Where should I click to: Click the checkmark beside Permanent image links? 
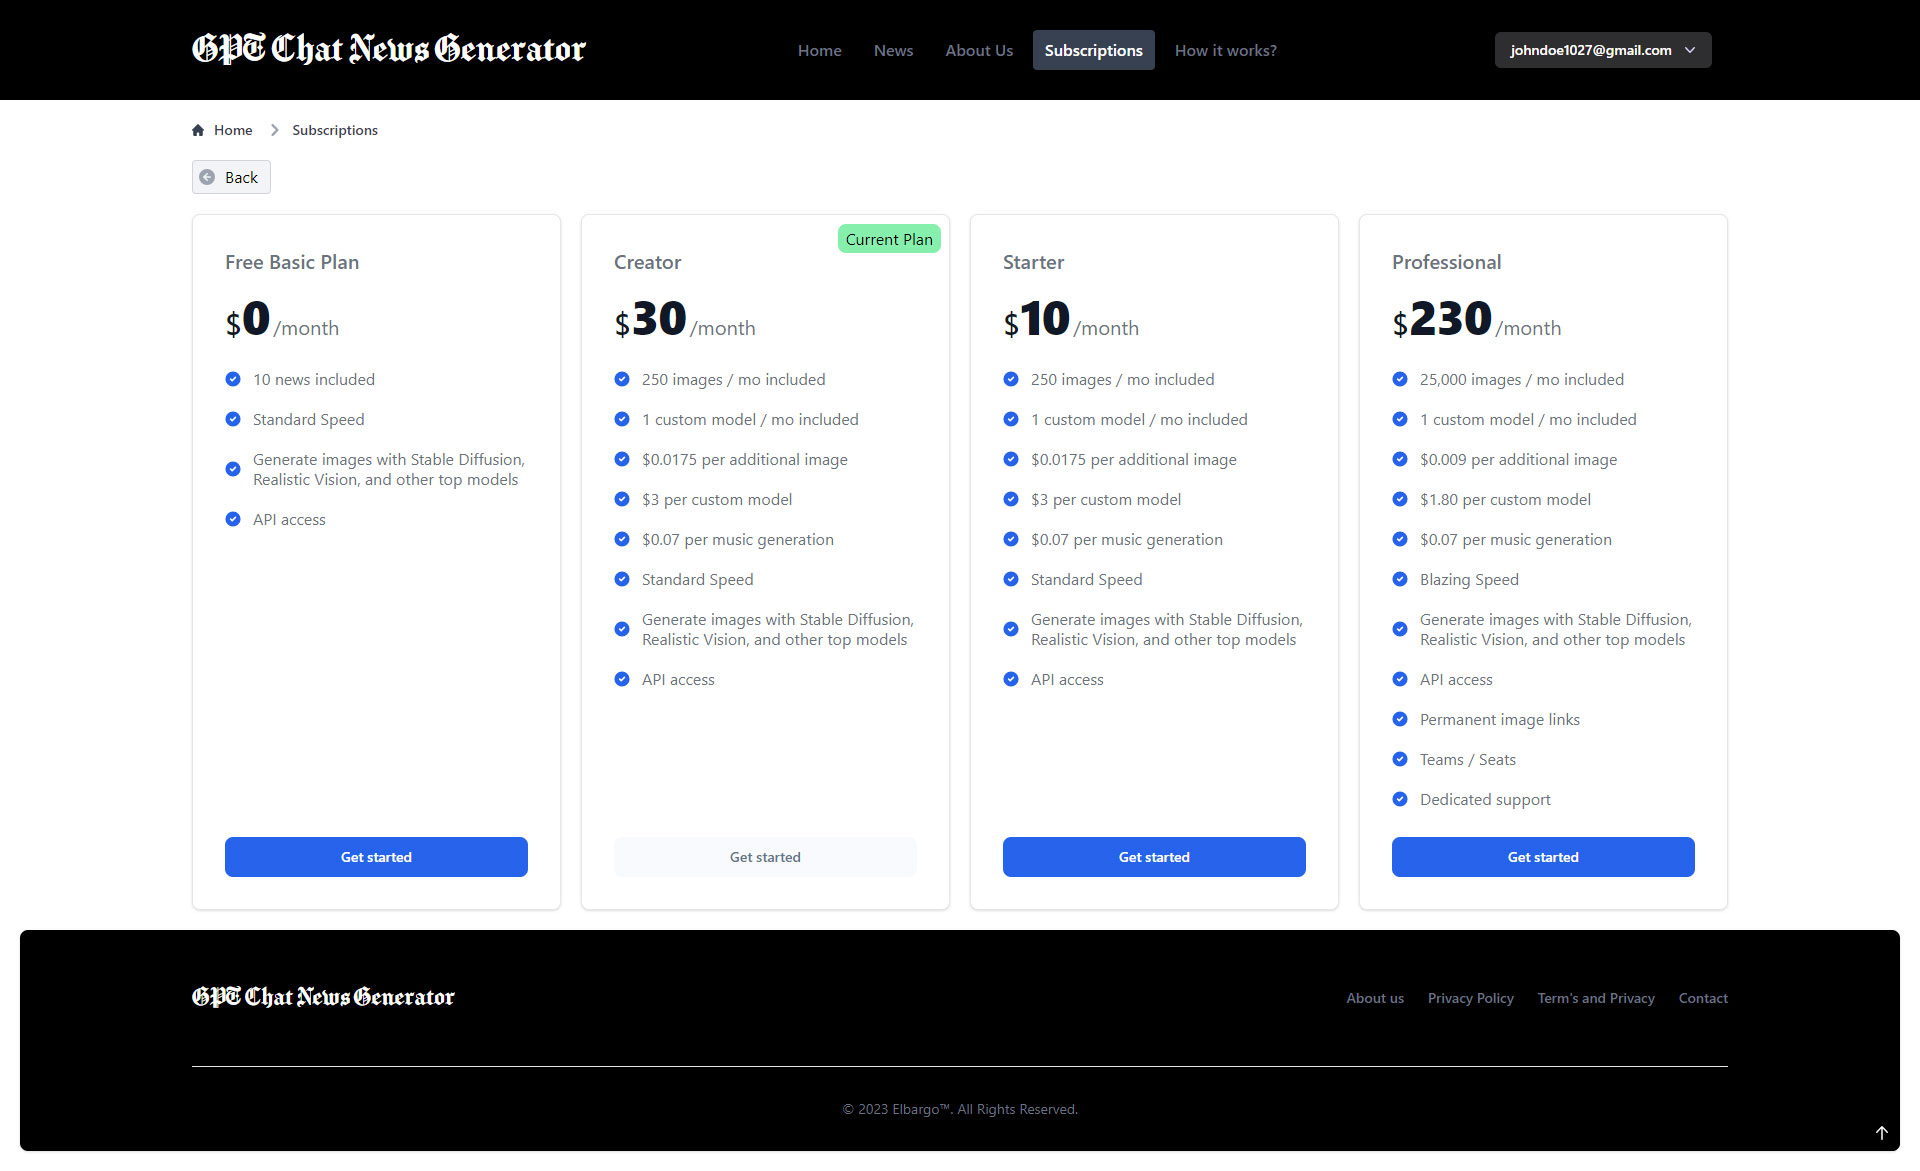pos(1400,719)
